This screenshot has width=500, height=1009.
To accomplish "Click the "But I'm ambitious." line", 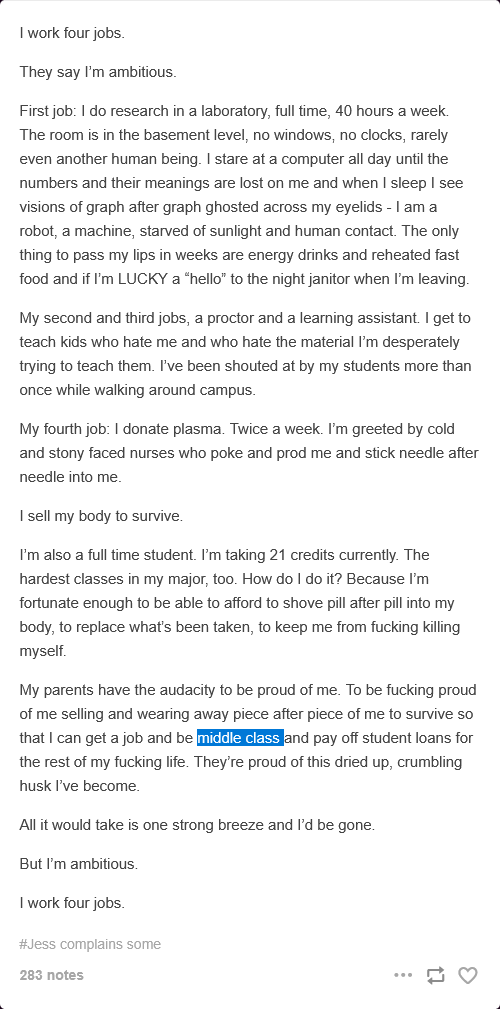I will click(x=79, y=864).
